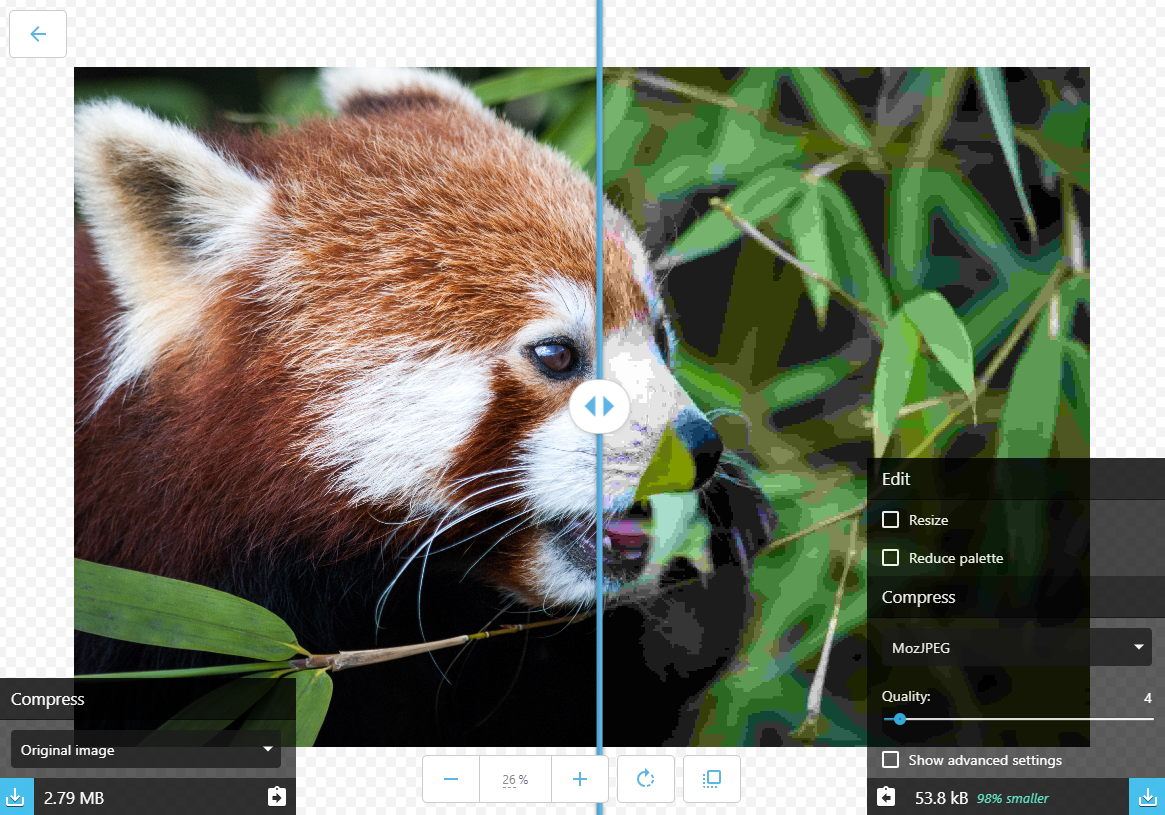Rotate the image using the rotate icon
The width and height of the screenshot is (1165, 815).
tap(646, 779)
